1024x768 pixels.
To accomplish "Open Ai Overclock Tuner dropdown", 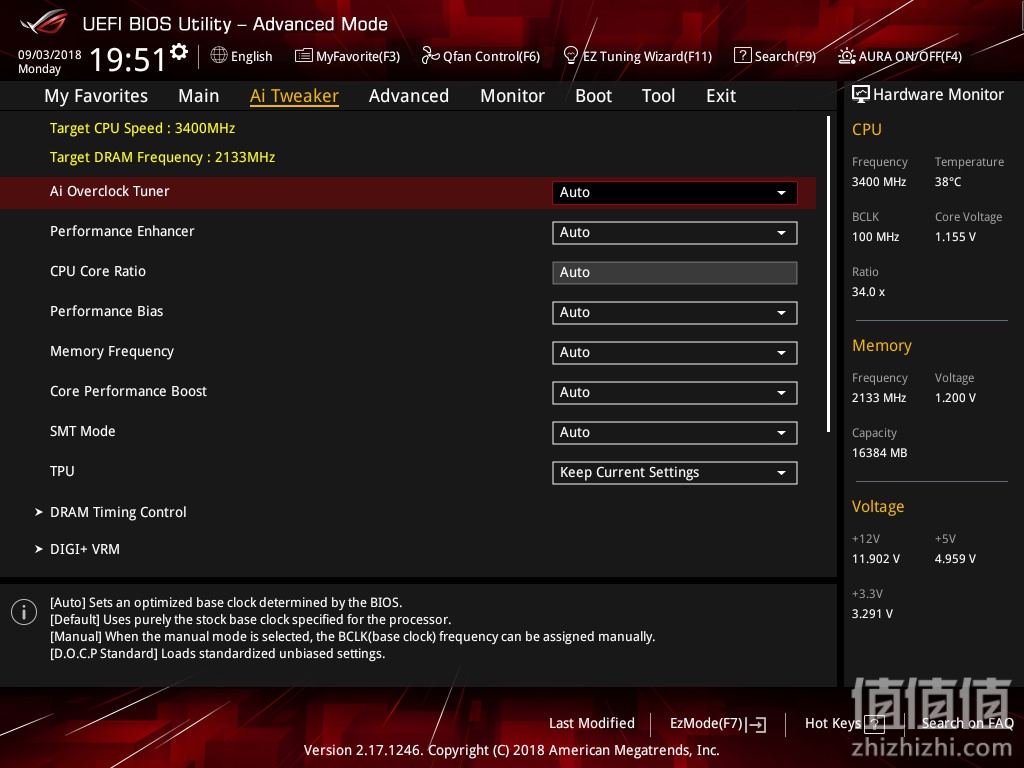I will (675, 193).
